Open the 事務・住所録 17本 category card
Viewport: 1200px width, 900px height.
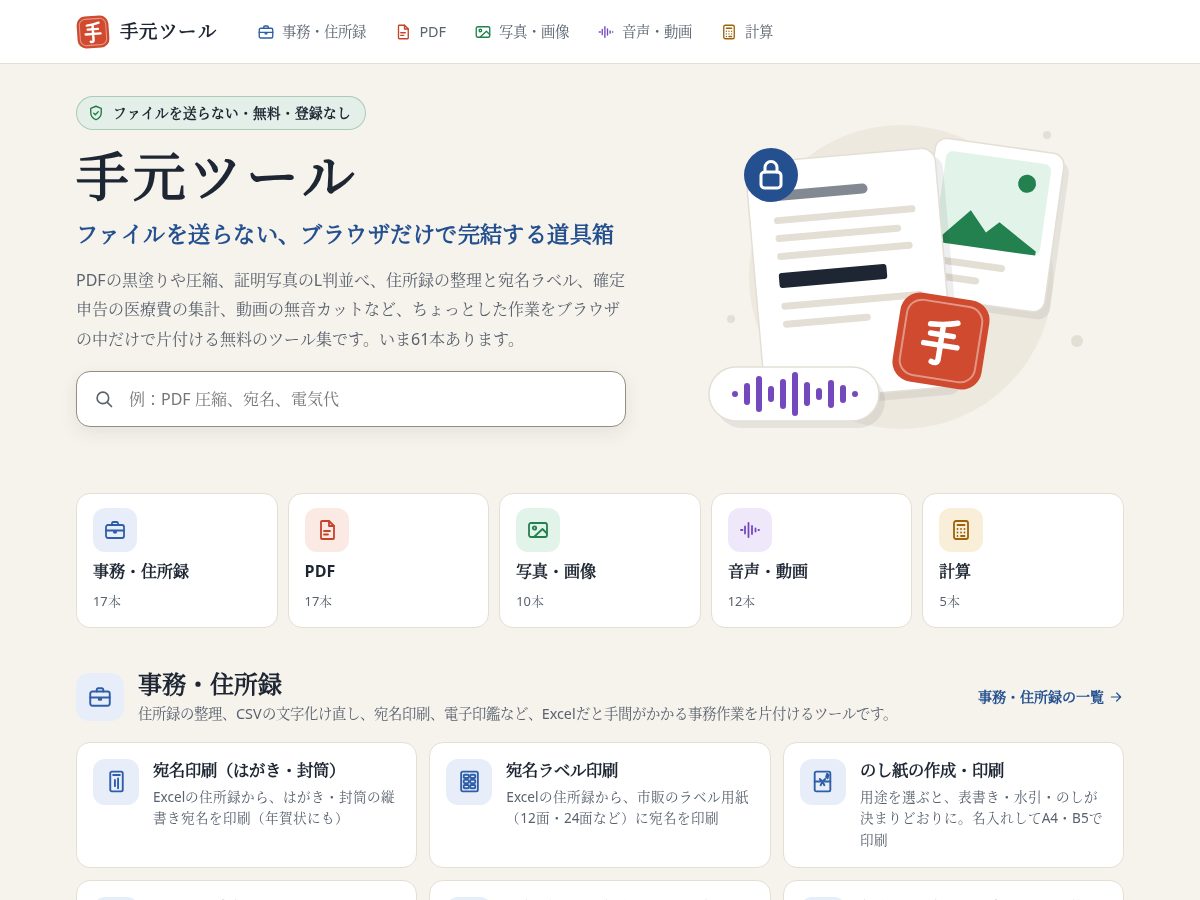click(177, 560)
